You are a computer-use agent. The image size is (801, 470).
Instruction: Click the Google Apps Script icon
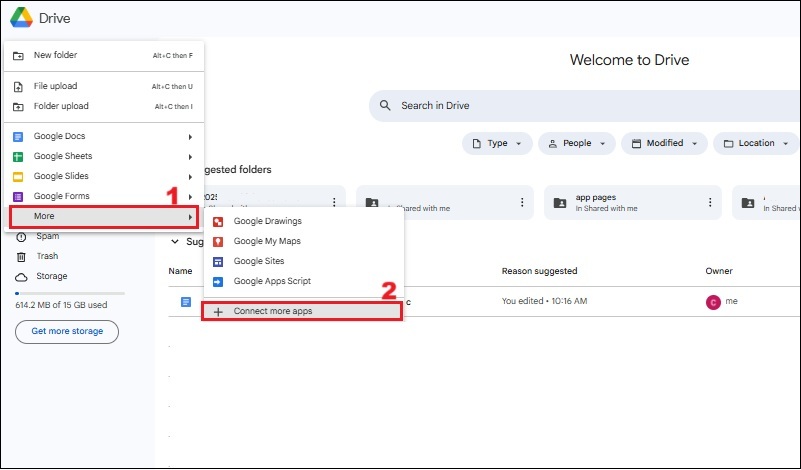coord(218,281)
